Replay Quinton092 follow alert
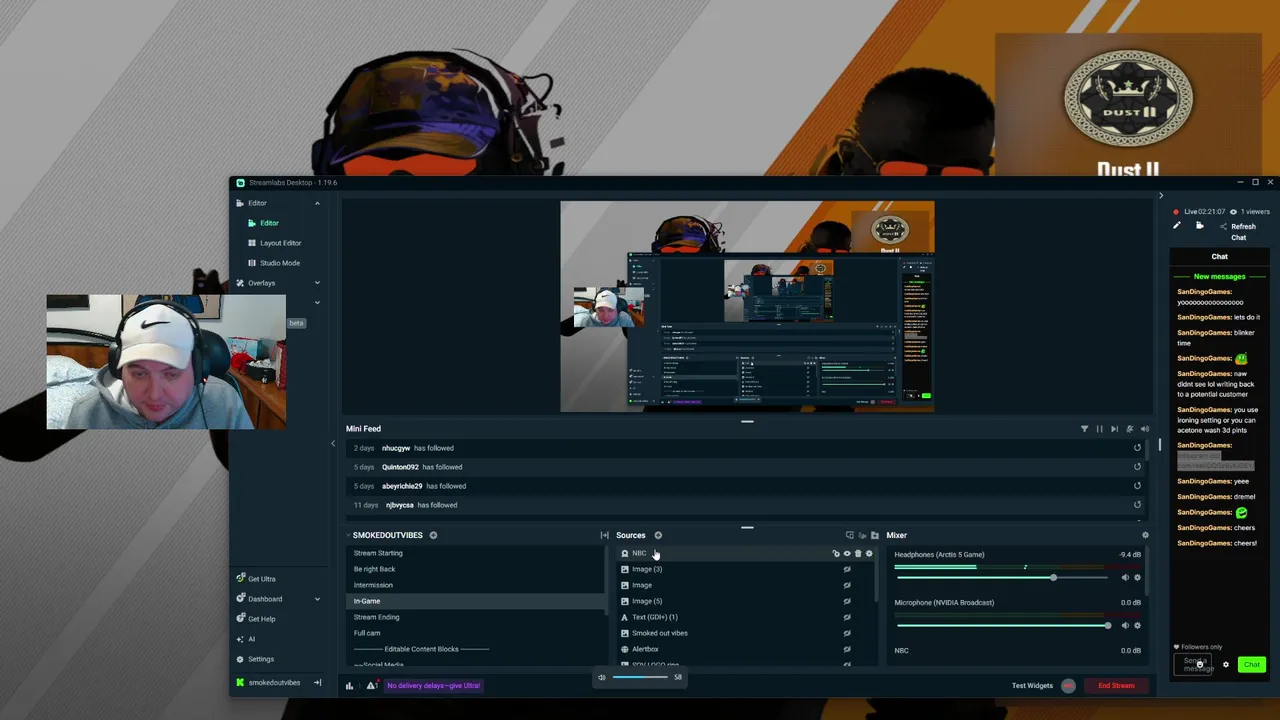This screenshot has width=1280, height=720. 1137,467
